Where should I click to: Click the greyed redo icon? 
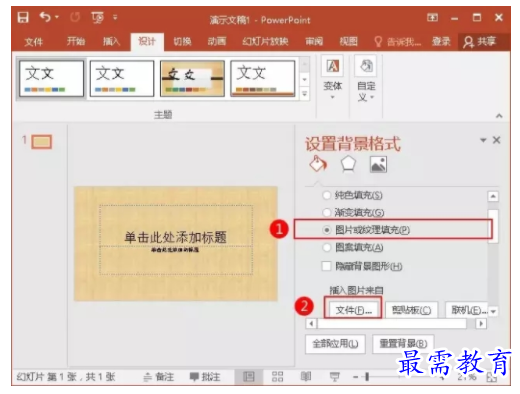coord(75,17)
